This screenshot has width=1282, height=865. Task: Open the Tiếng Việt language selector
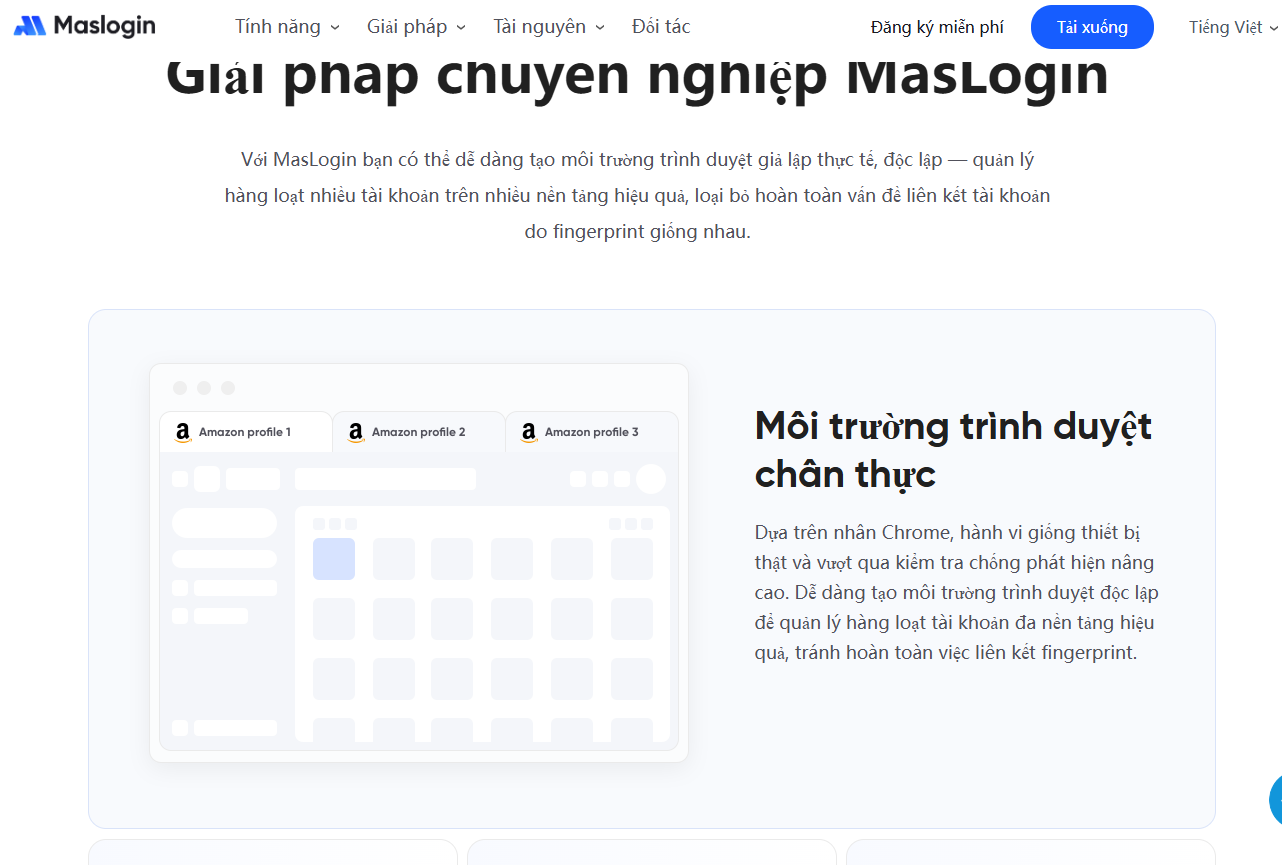(1232, 27)
